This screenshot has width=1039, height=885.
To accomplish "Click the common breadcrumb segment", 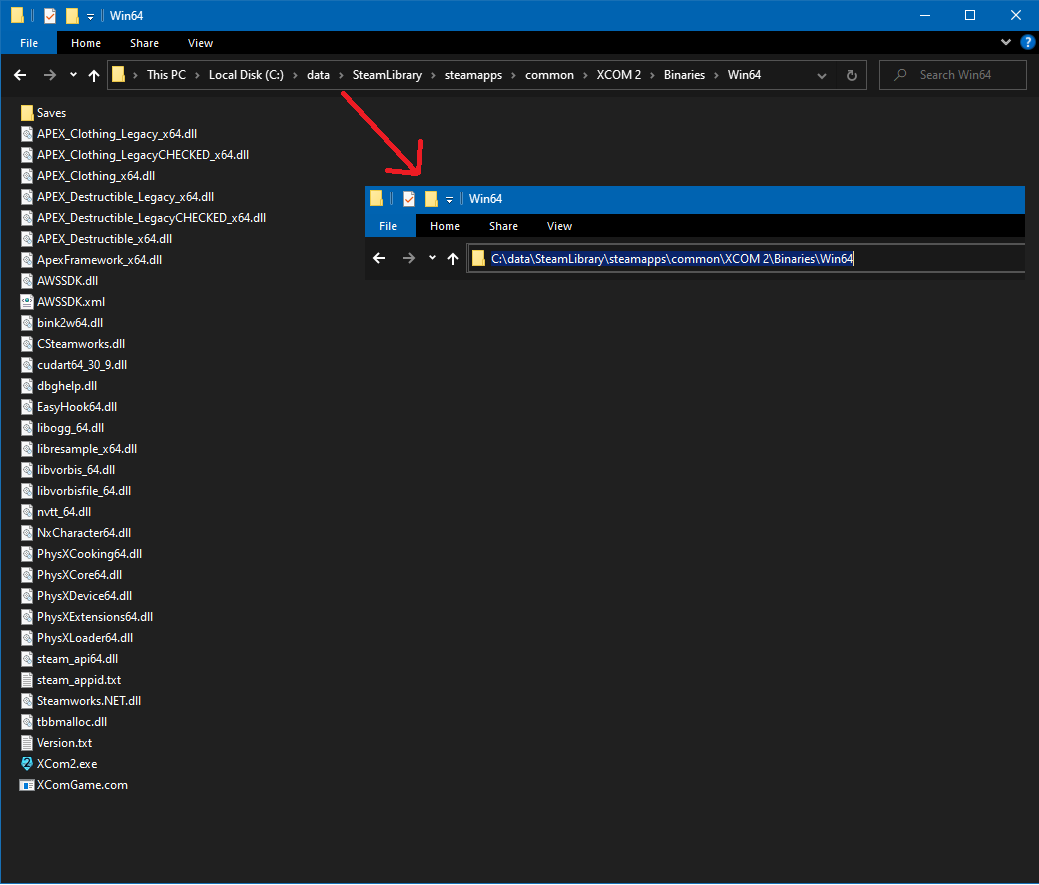I will pos(549,75).
